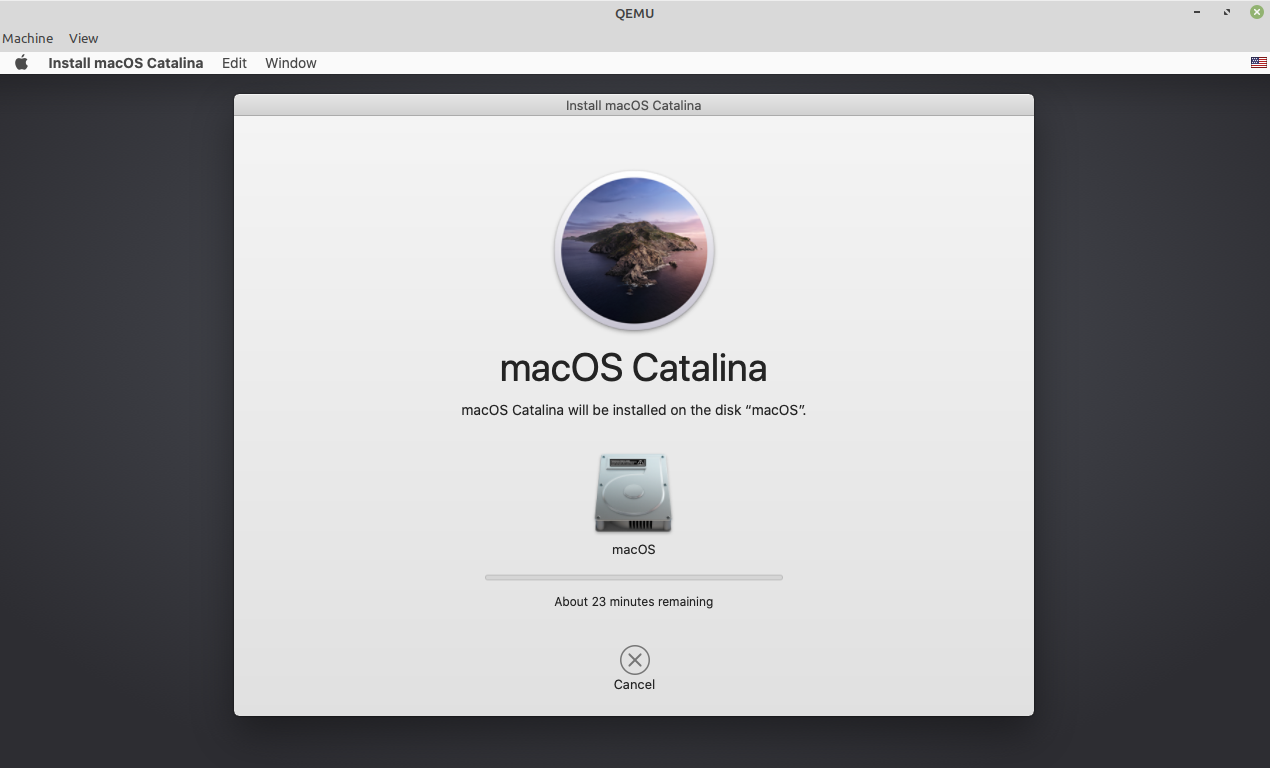Image resolution: width=1270 pixels, height=768 pixels.
Task: Click the macOS Catalina heading text
Action: tap(633, 368)
